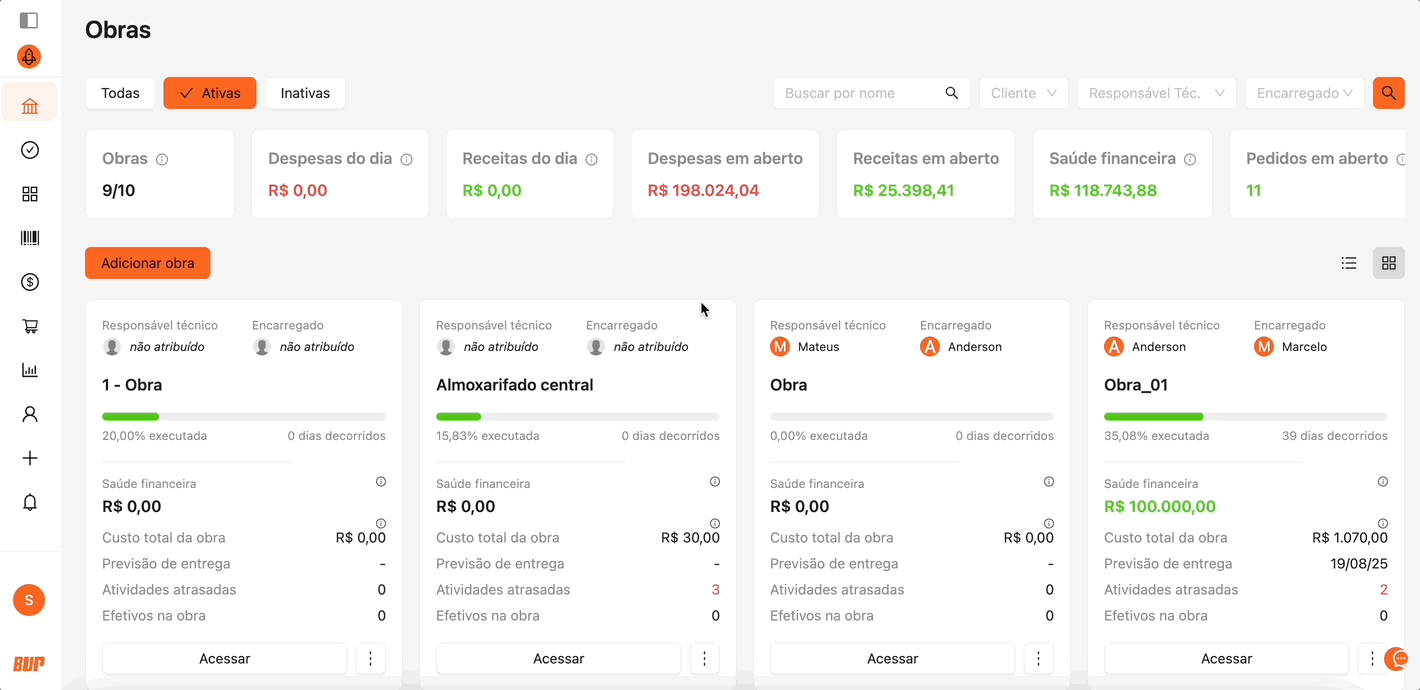The height and width of the screenshot is (690, 1420).
Task: Click Acessar on Almoxarifado central card
Action: (558, 659)
